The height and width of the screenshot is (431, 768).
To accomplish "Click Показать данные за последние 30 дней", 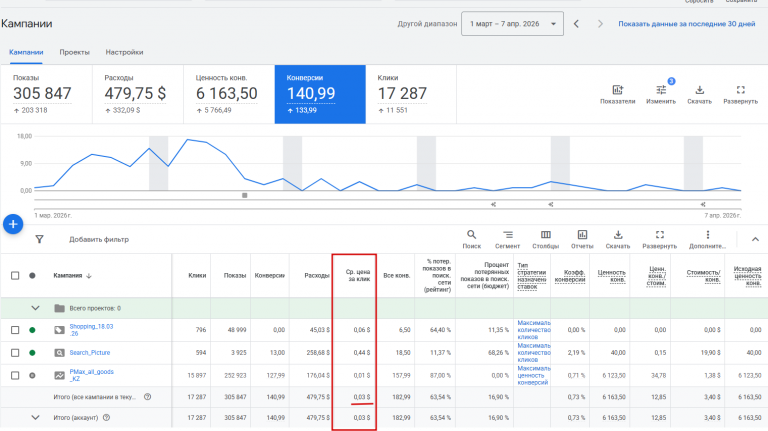I will pyautogui.click(x=687, y=24).
